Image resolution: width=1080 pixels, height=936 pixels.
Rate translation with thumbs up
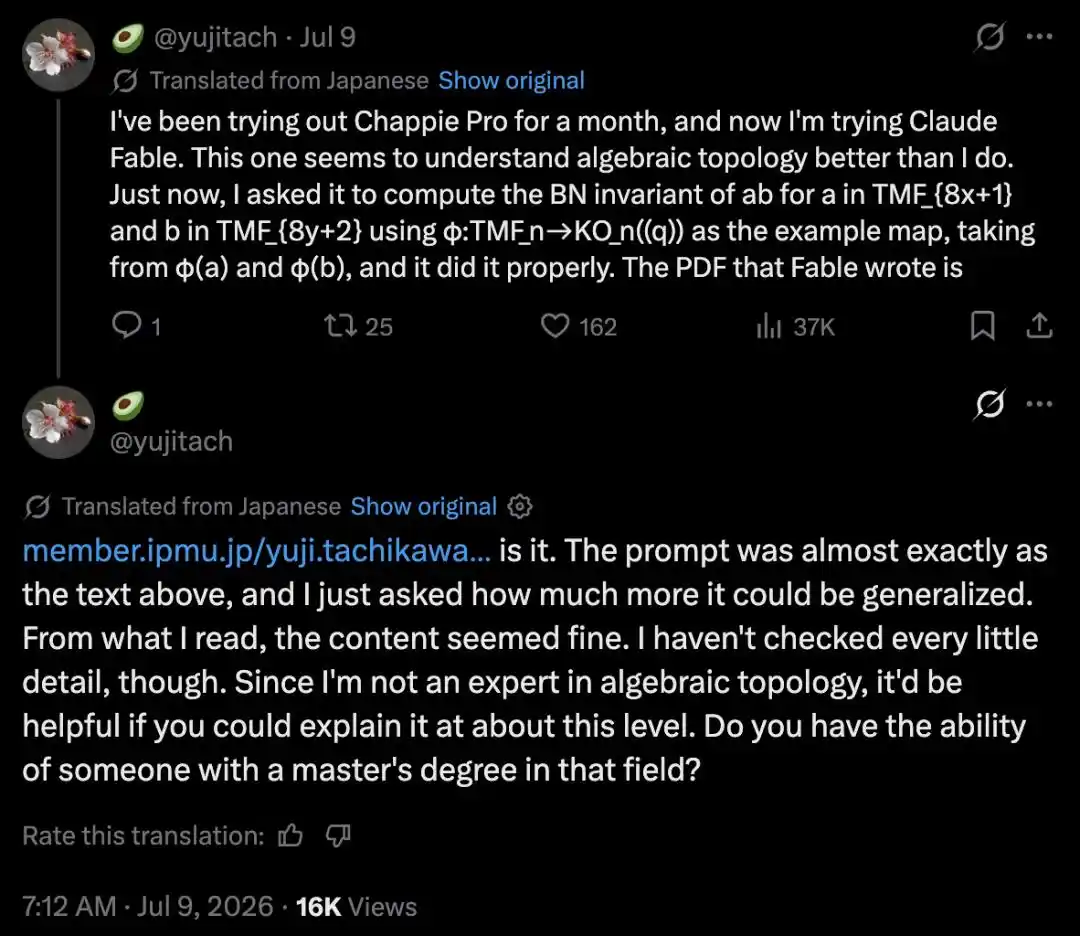click(291, 835)
